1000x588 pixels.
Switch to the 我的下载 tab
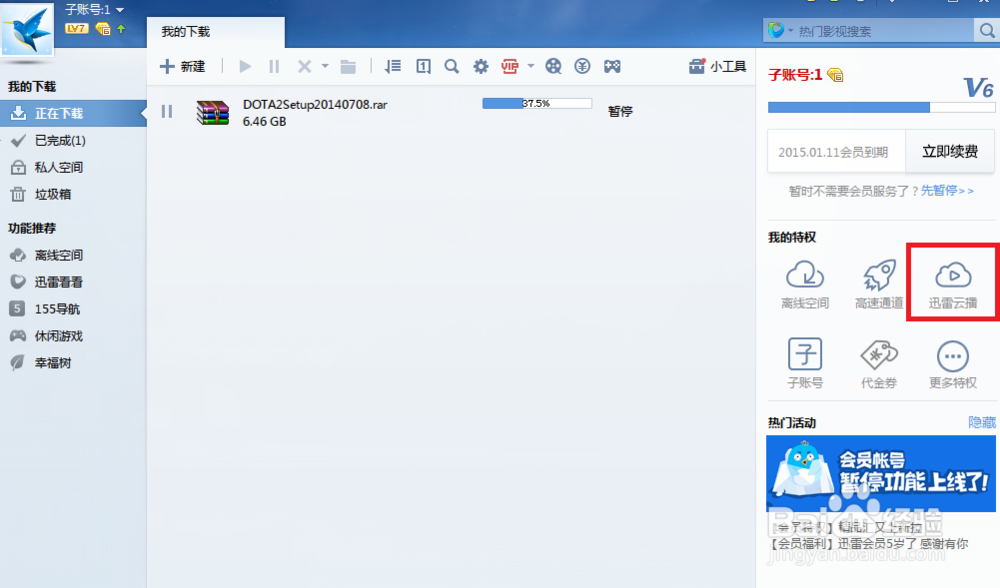(x=216, y=32)
